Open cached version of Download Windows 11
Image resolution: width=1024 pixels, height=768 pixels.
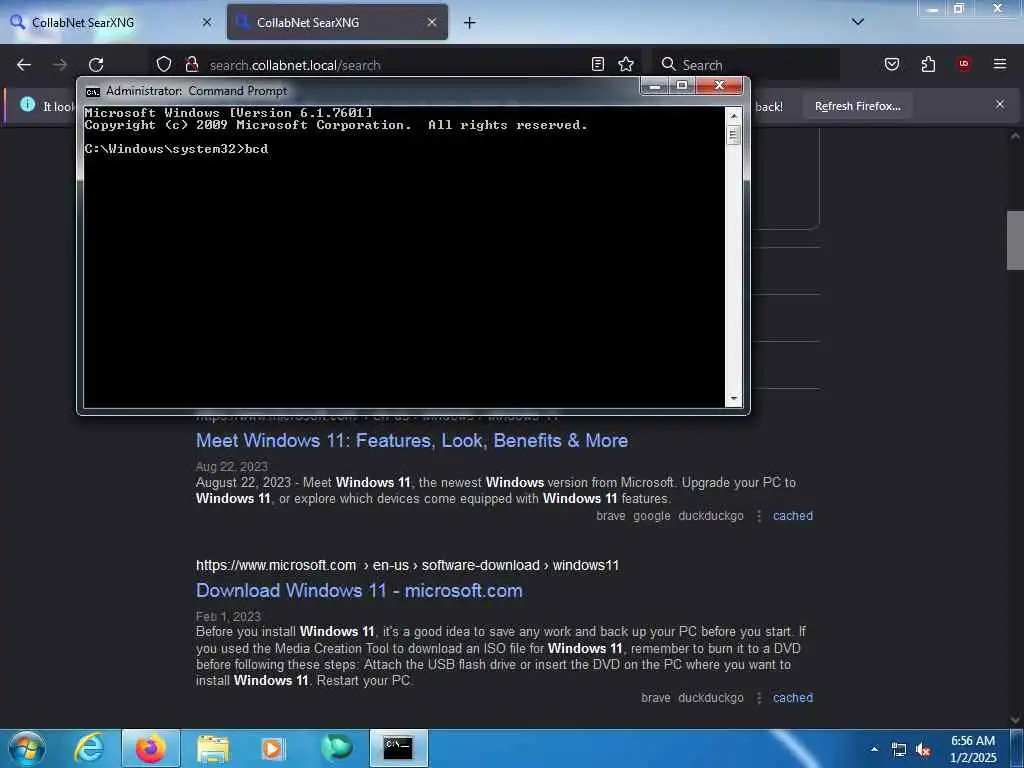coord(793,698)
